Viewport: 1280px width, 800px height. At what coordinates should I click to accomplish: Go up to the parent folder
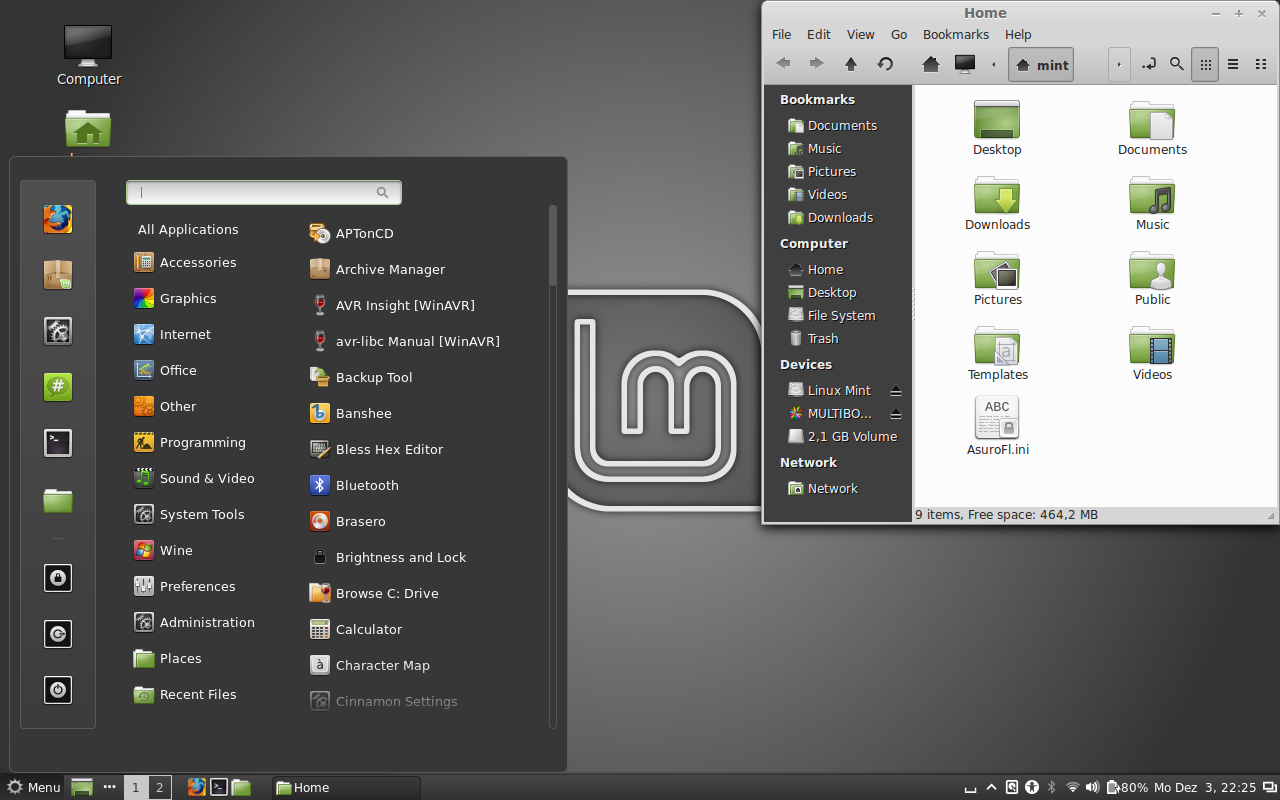(851, 64)
